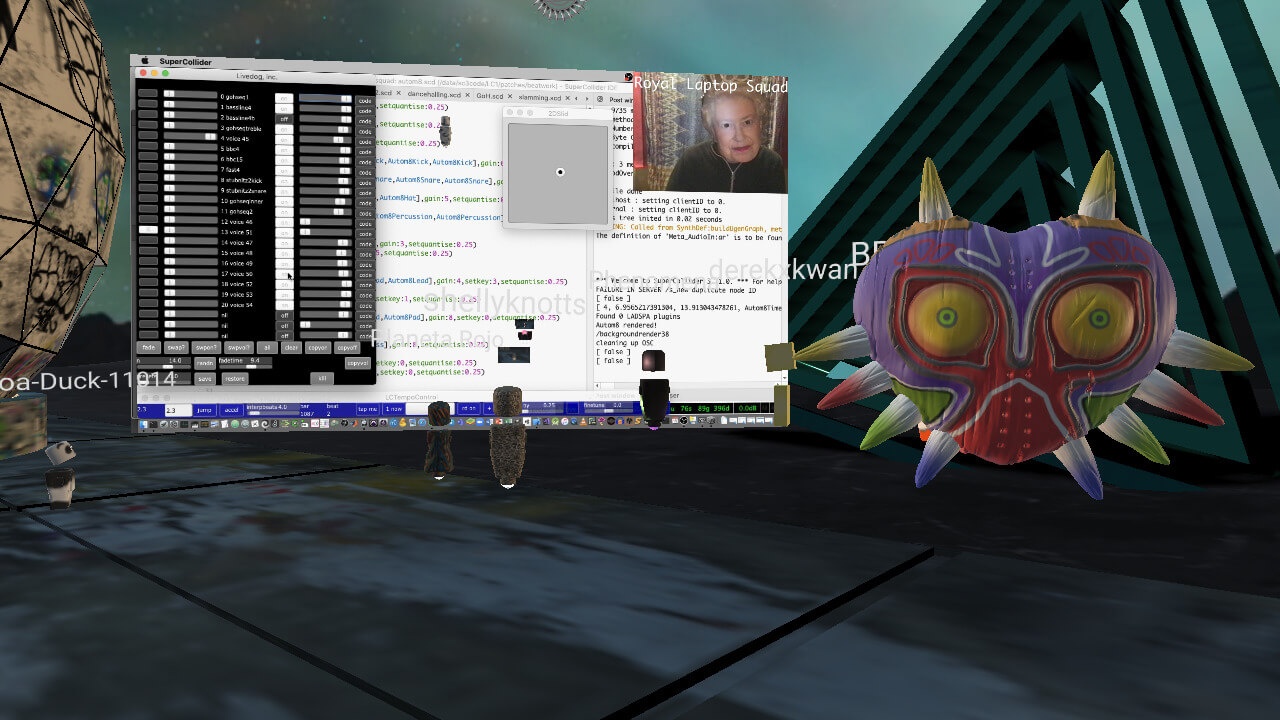Viewport: 1280px width, 720px height.
Task: Toggle the on button for 12 voice 46
Action: [284, 222]
